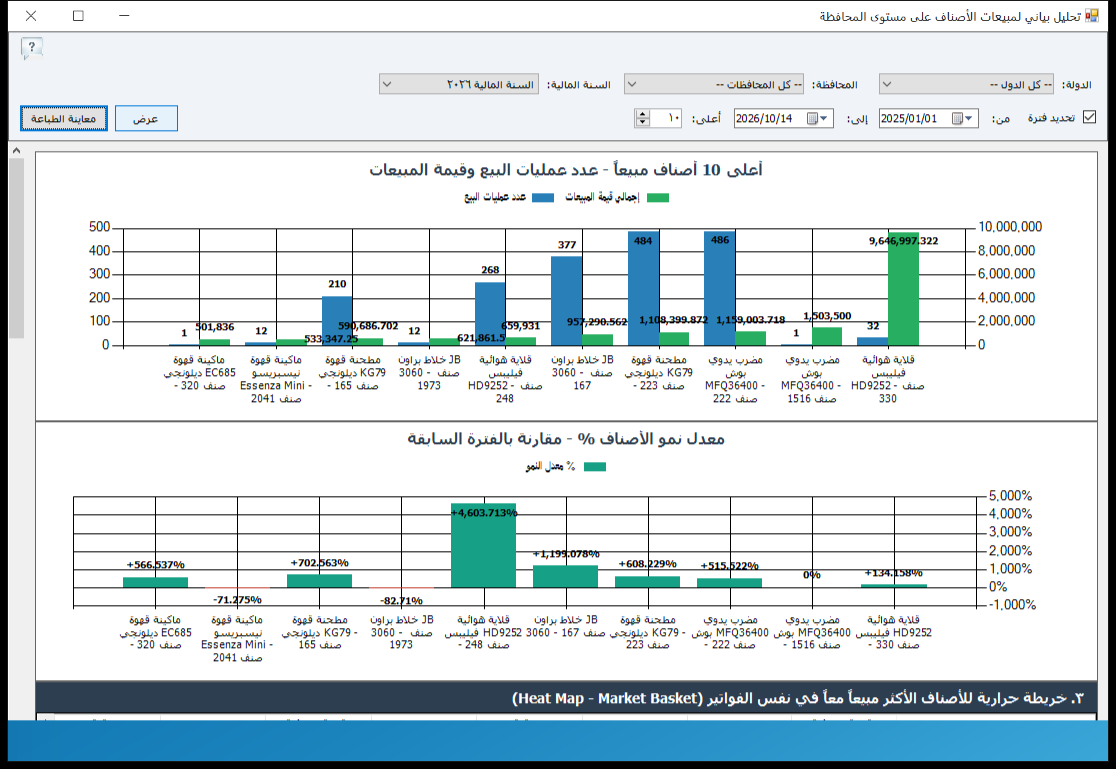This screenshot has height=769, width=1116.
Task: Click the "5,000%" growth axis label
Action: coord(1010,496)
